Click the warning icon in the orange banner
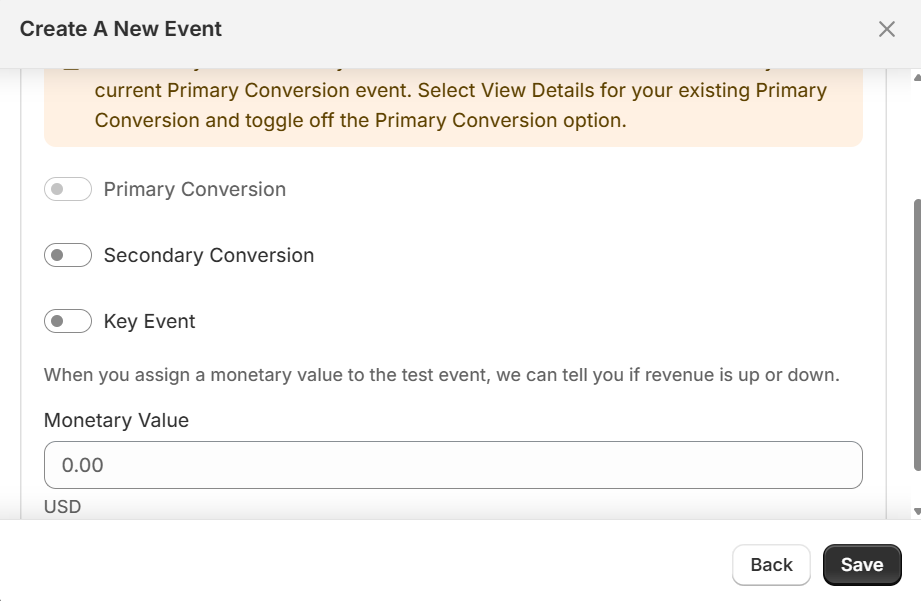This screenshot has width=921, height=601. pyautogui.click(x=71, y=69)
